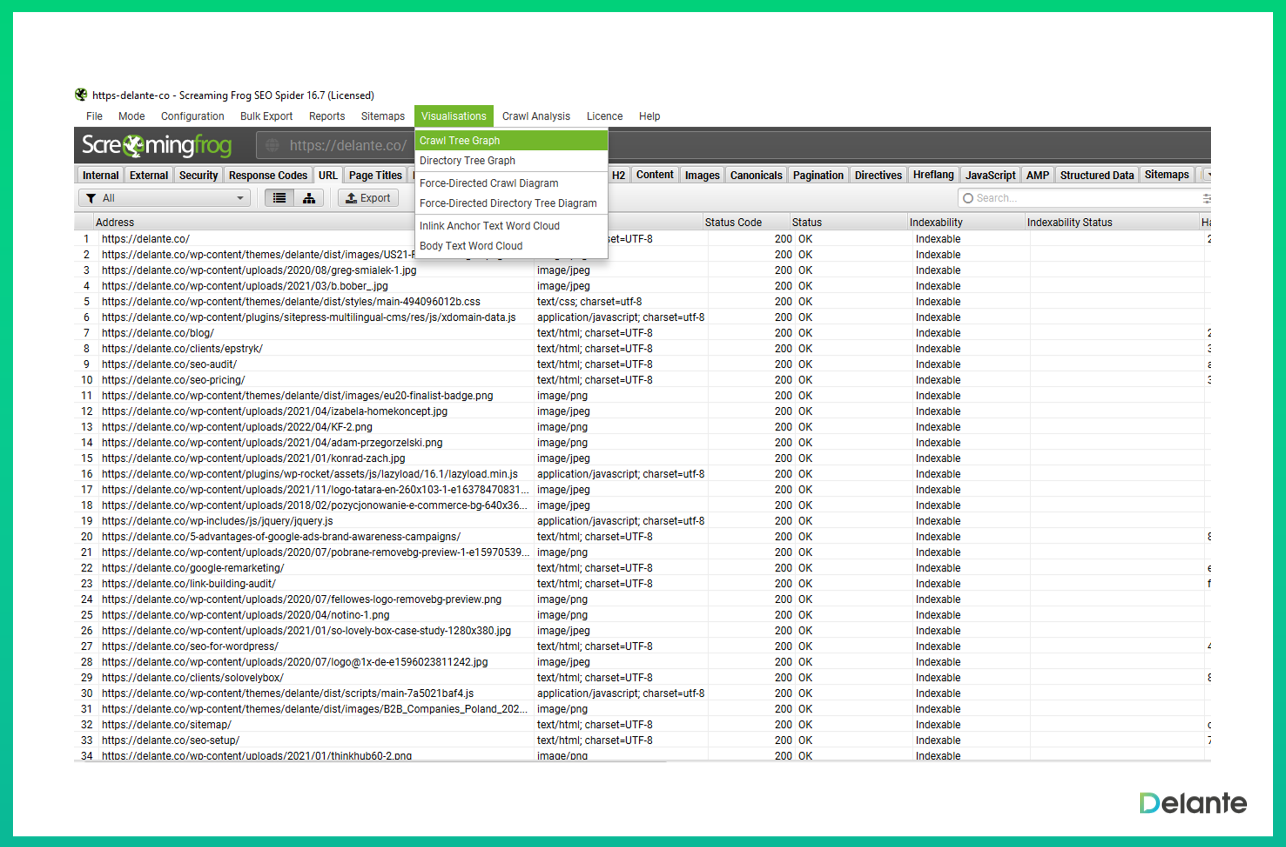Switch to the External tab
The image size is (1286, 847).
(x=149, y=175)
